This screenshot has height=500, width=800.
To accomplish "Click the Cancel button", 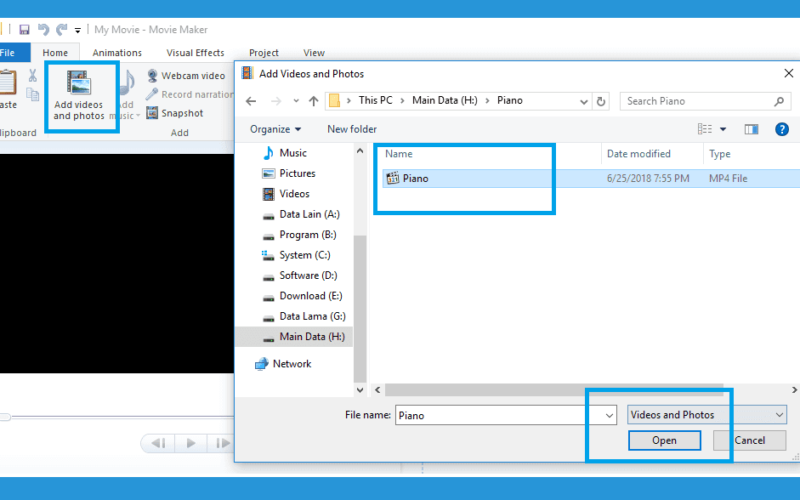I will 749,440.
